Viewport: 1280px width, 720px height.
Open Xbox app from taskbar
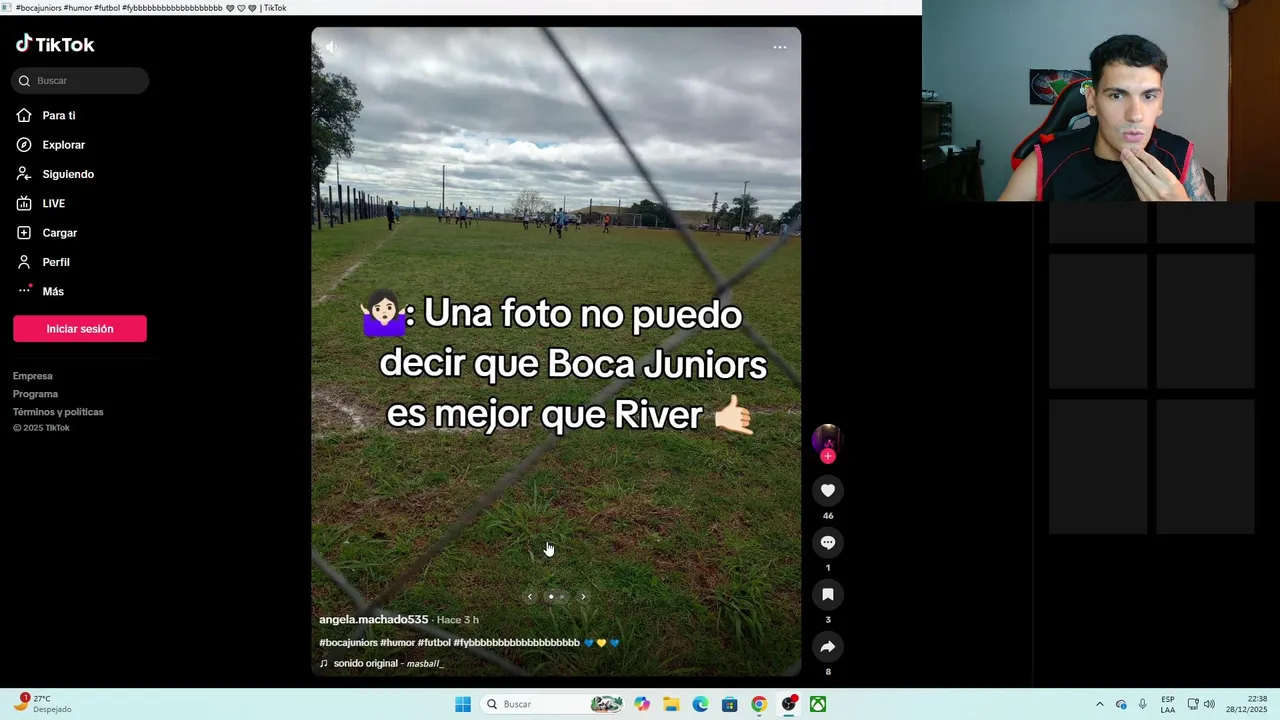click(x=818, y=704)
